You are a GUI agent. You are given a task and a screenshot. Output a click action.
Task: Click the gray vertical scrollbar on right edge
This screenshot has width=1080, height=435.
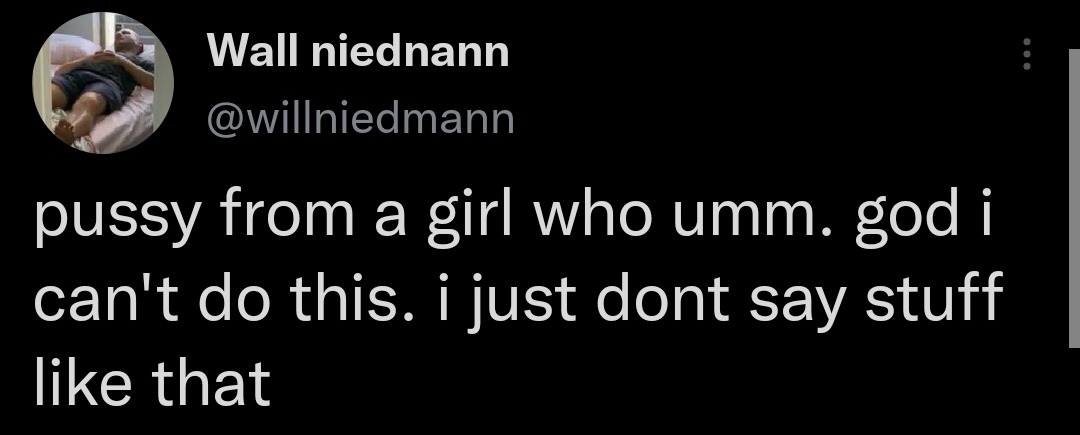point(1074,200)
